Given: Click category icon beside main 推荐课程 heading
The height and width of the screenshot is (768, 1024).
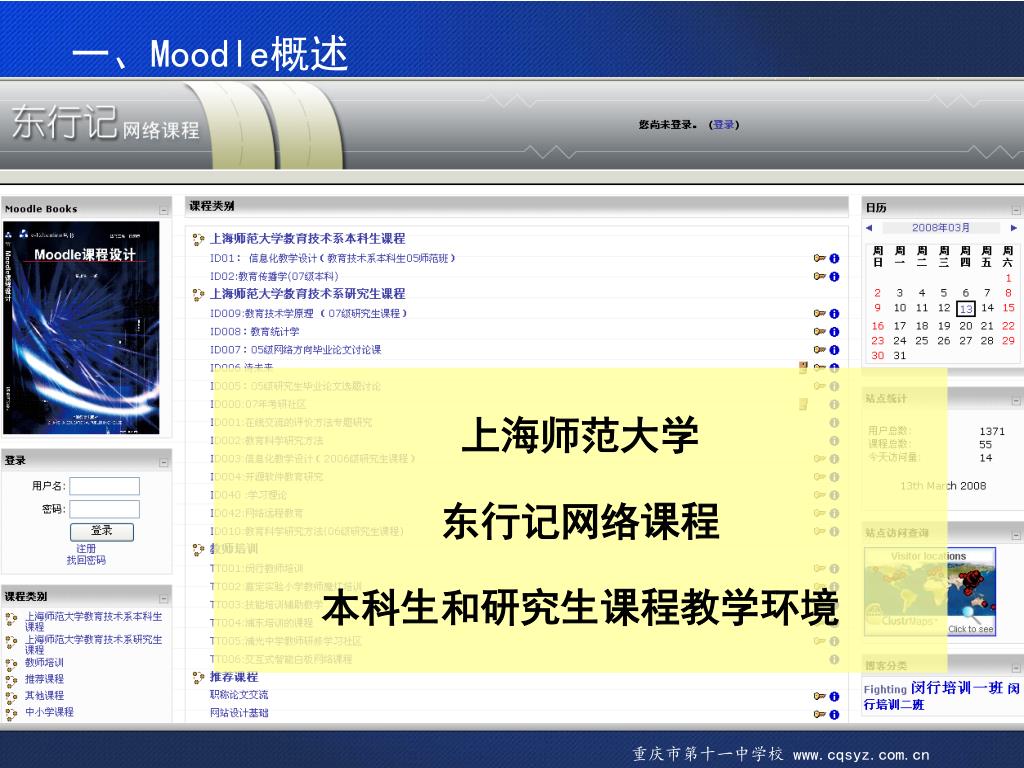Looking at the screenshot, I should pyautogui.click(x=199, y=678).
